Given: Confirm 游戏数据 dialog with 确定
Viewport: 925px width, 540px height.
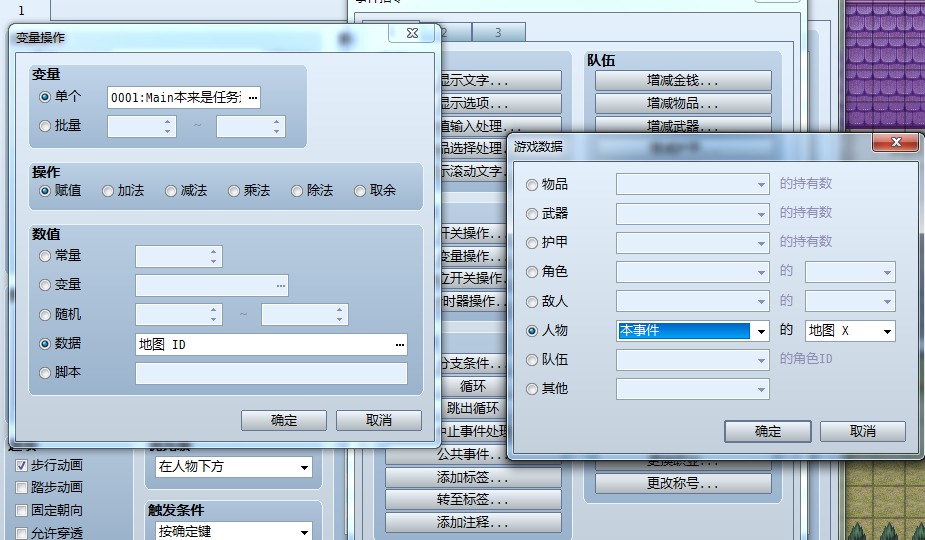Looking at the screenshot, I should click(767, 431).
